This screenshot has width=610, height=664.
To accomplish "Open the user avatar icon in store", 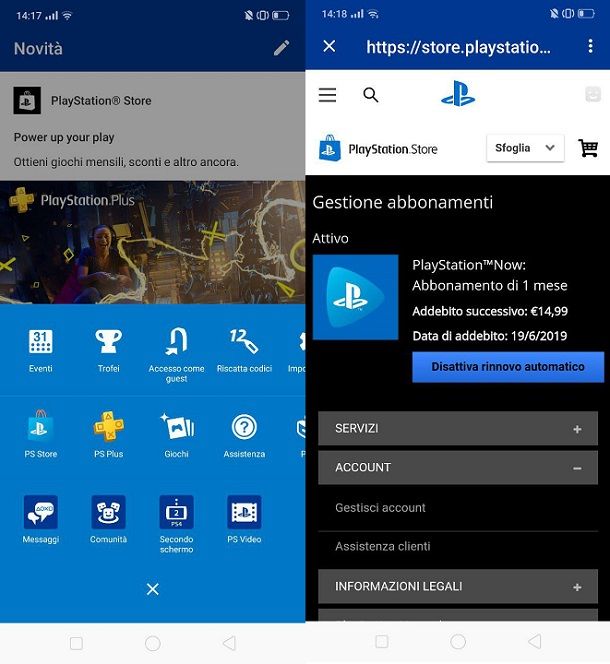I will tap(593, 94).
